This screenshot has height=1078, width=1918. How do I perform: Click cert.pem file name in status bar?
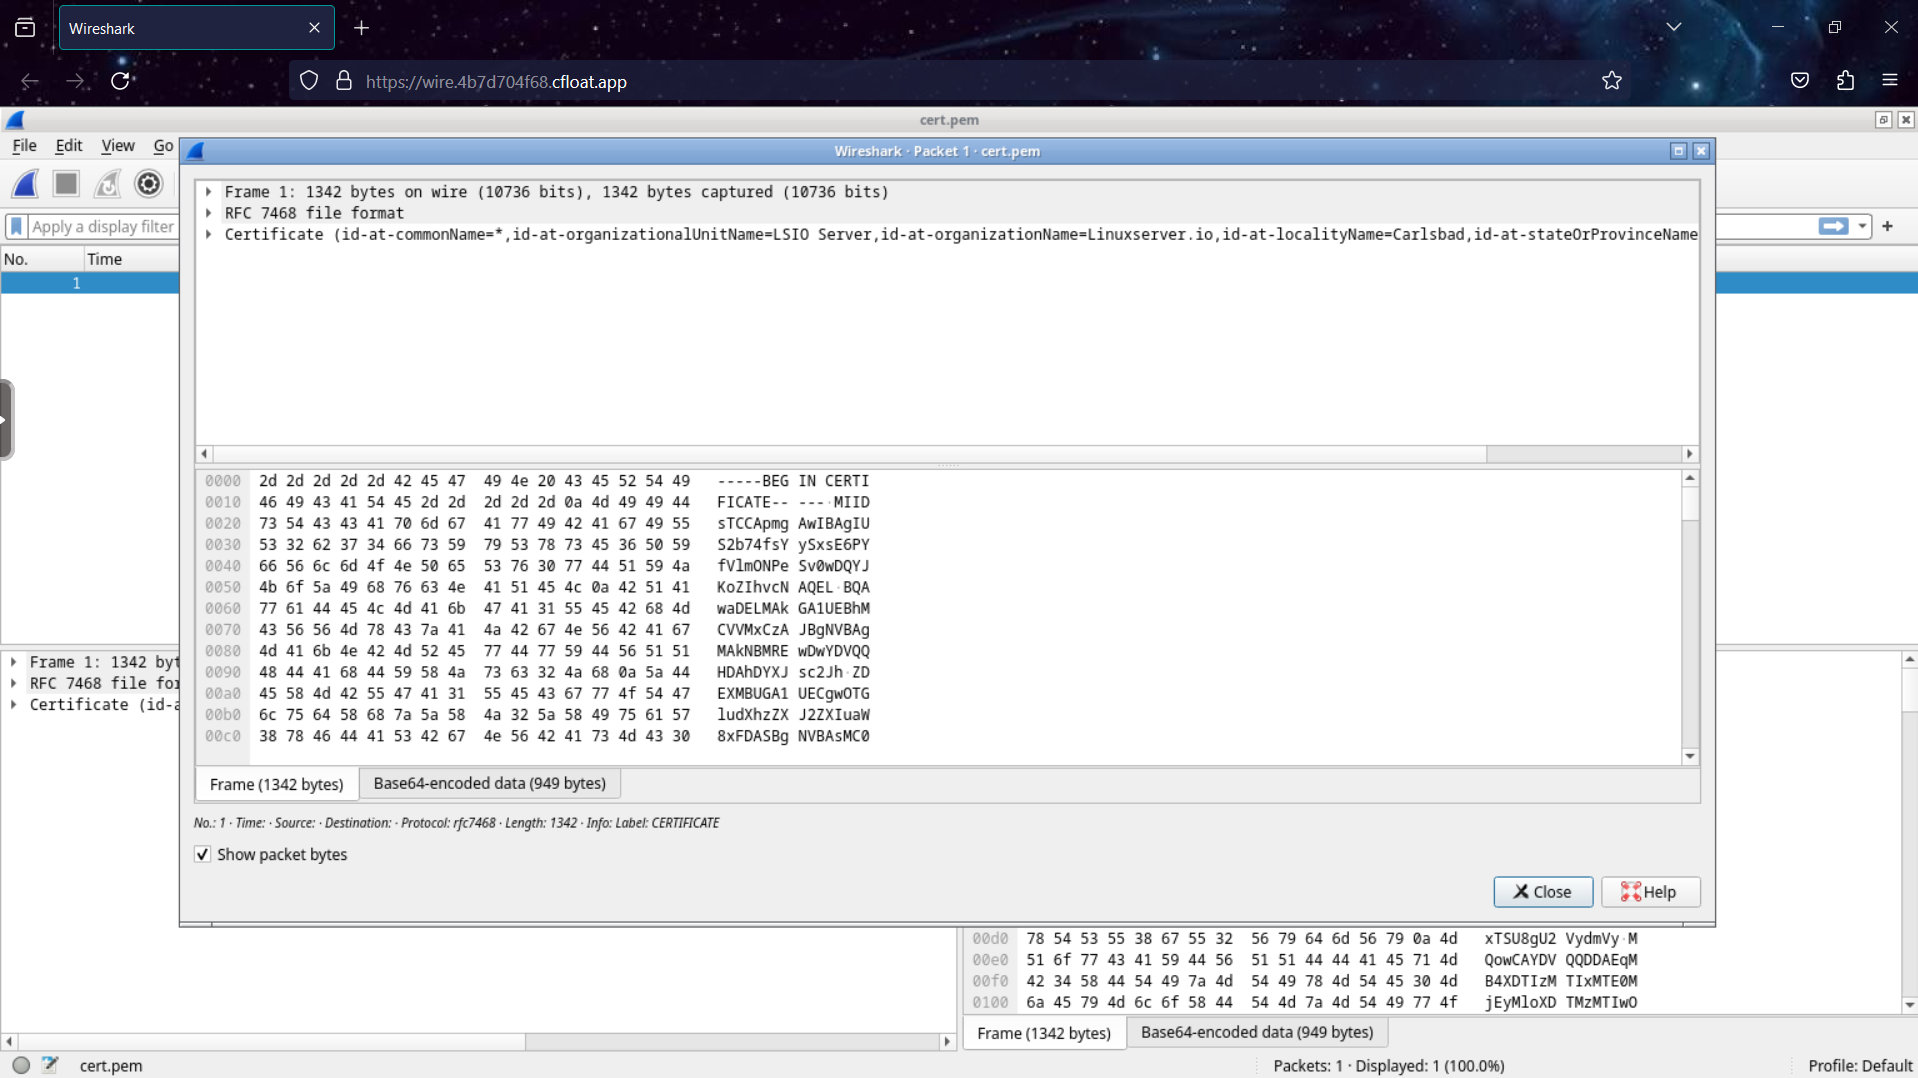111,1066
